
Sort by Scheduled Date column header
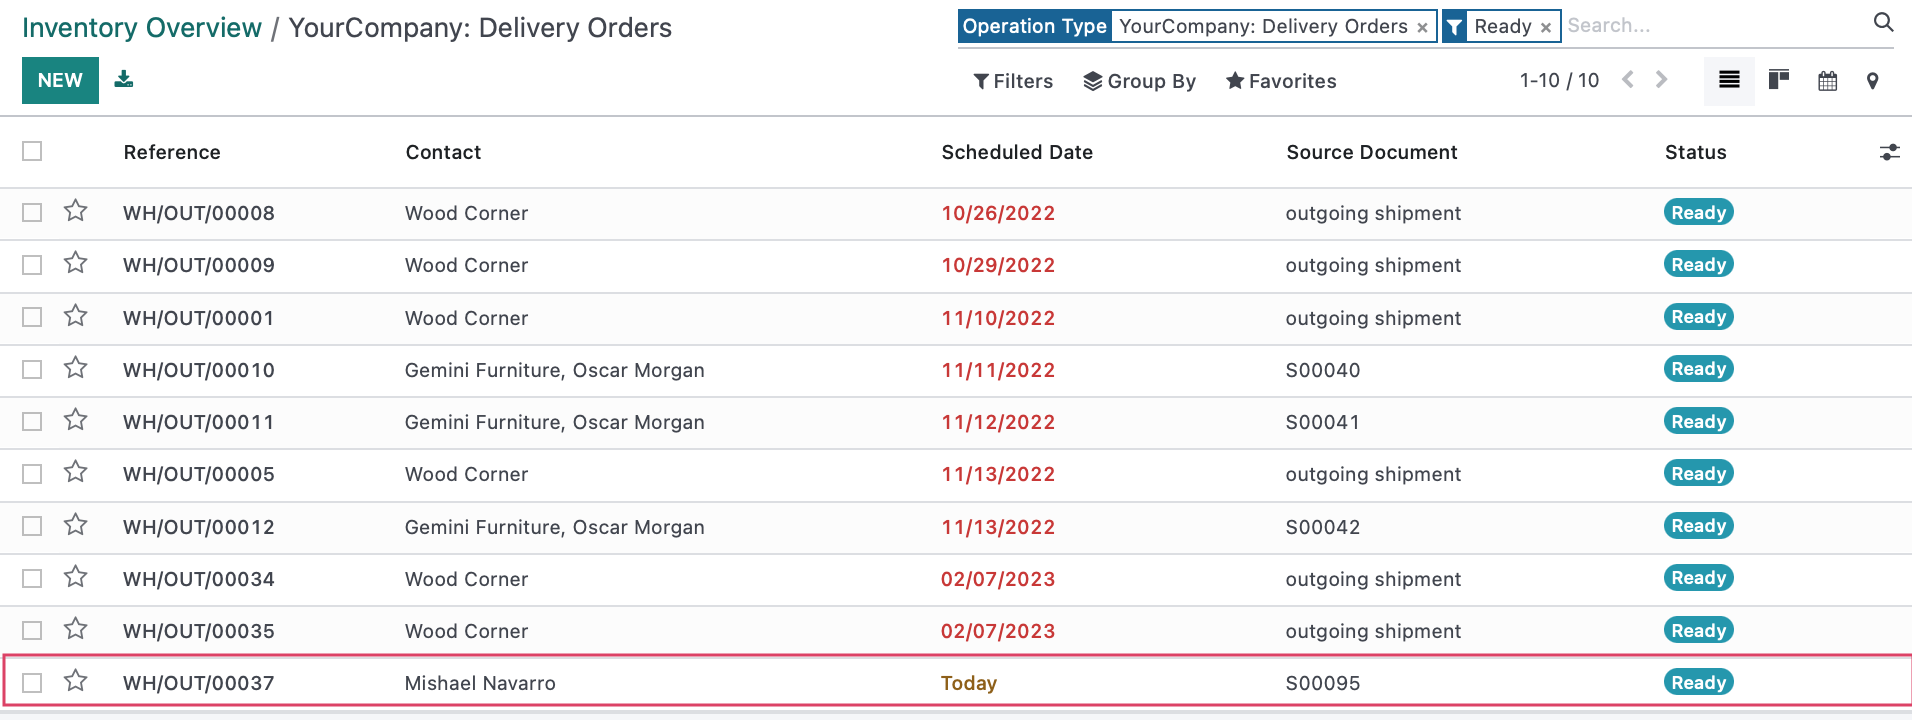1017,152
